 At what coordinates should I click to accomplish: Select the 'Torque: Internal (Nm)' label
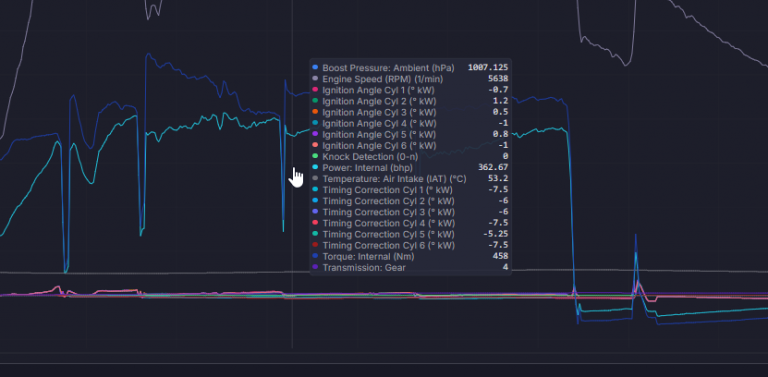click(x=368, y=257)
